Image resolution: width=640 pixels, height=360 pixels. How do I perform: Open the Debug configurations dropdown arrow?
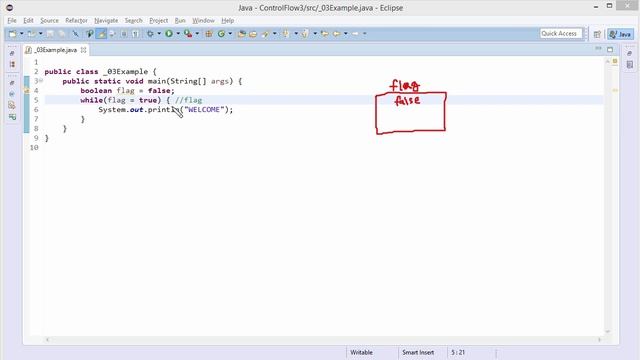click(x=159, y=34)
